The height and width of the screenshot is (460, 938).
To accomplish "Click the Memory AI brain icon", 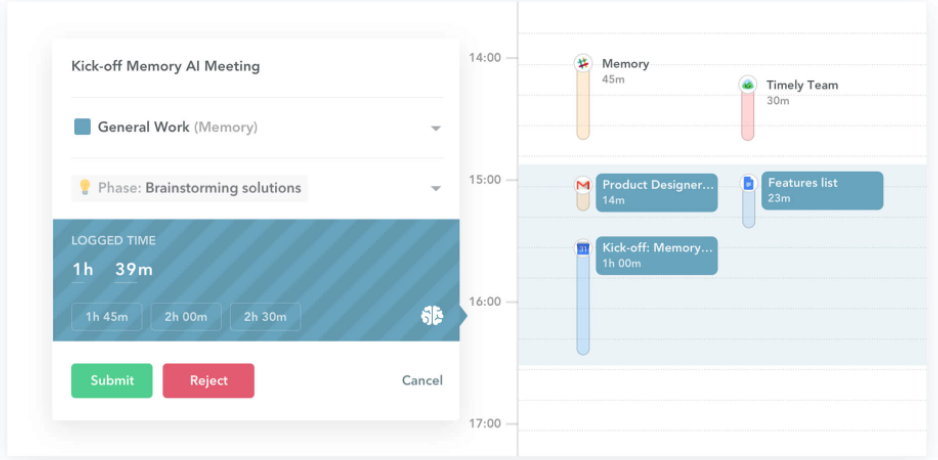I will (x=432, y=315).
